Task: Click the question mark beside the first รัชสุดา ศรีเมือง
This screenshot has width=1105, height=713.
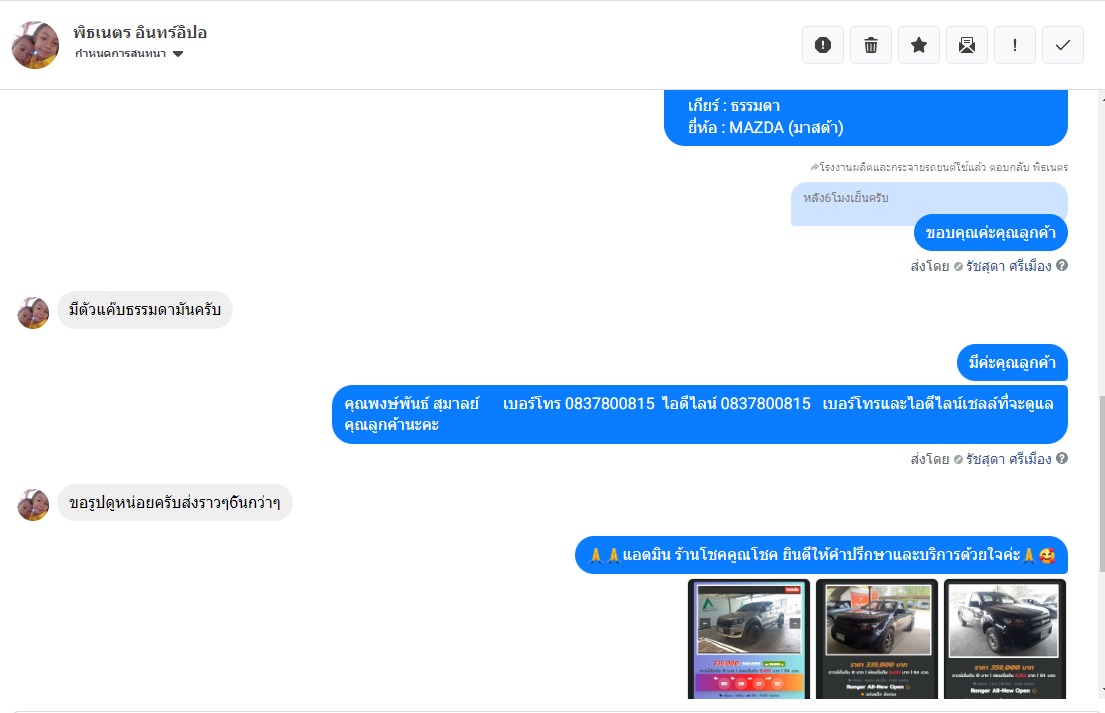Action: coord(1061,266)
